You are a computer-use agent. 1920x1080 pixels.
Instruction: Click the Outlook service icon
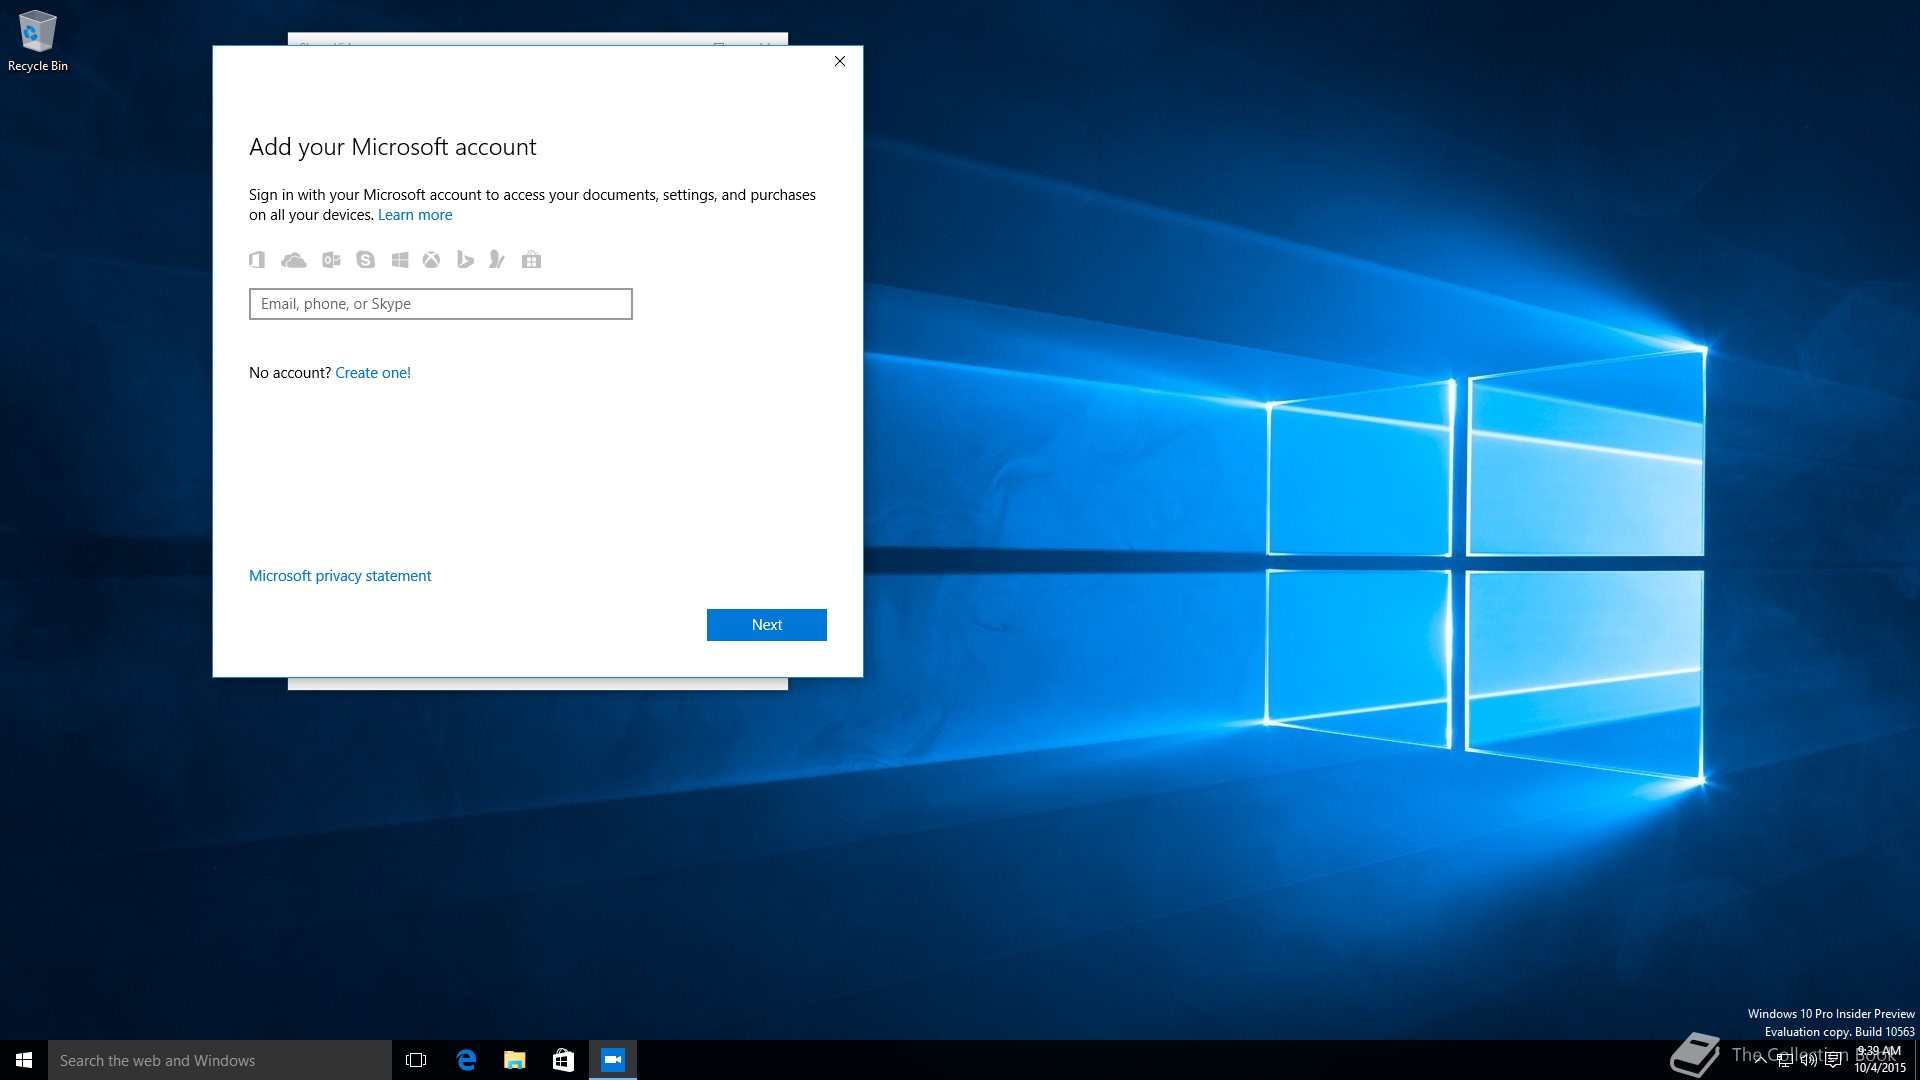click(x=331, y=260)
